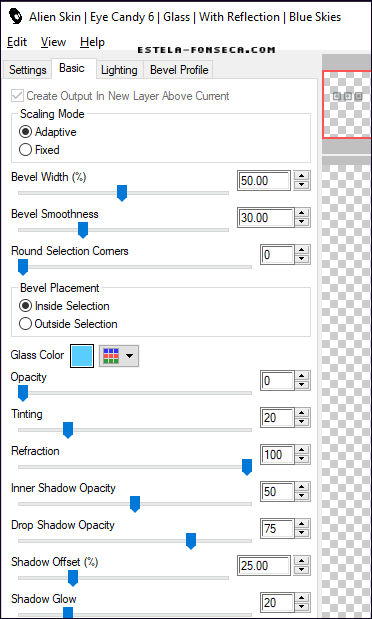Switch to the Lighting tab
The image size is (372, 619).
tap(119, 70)
